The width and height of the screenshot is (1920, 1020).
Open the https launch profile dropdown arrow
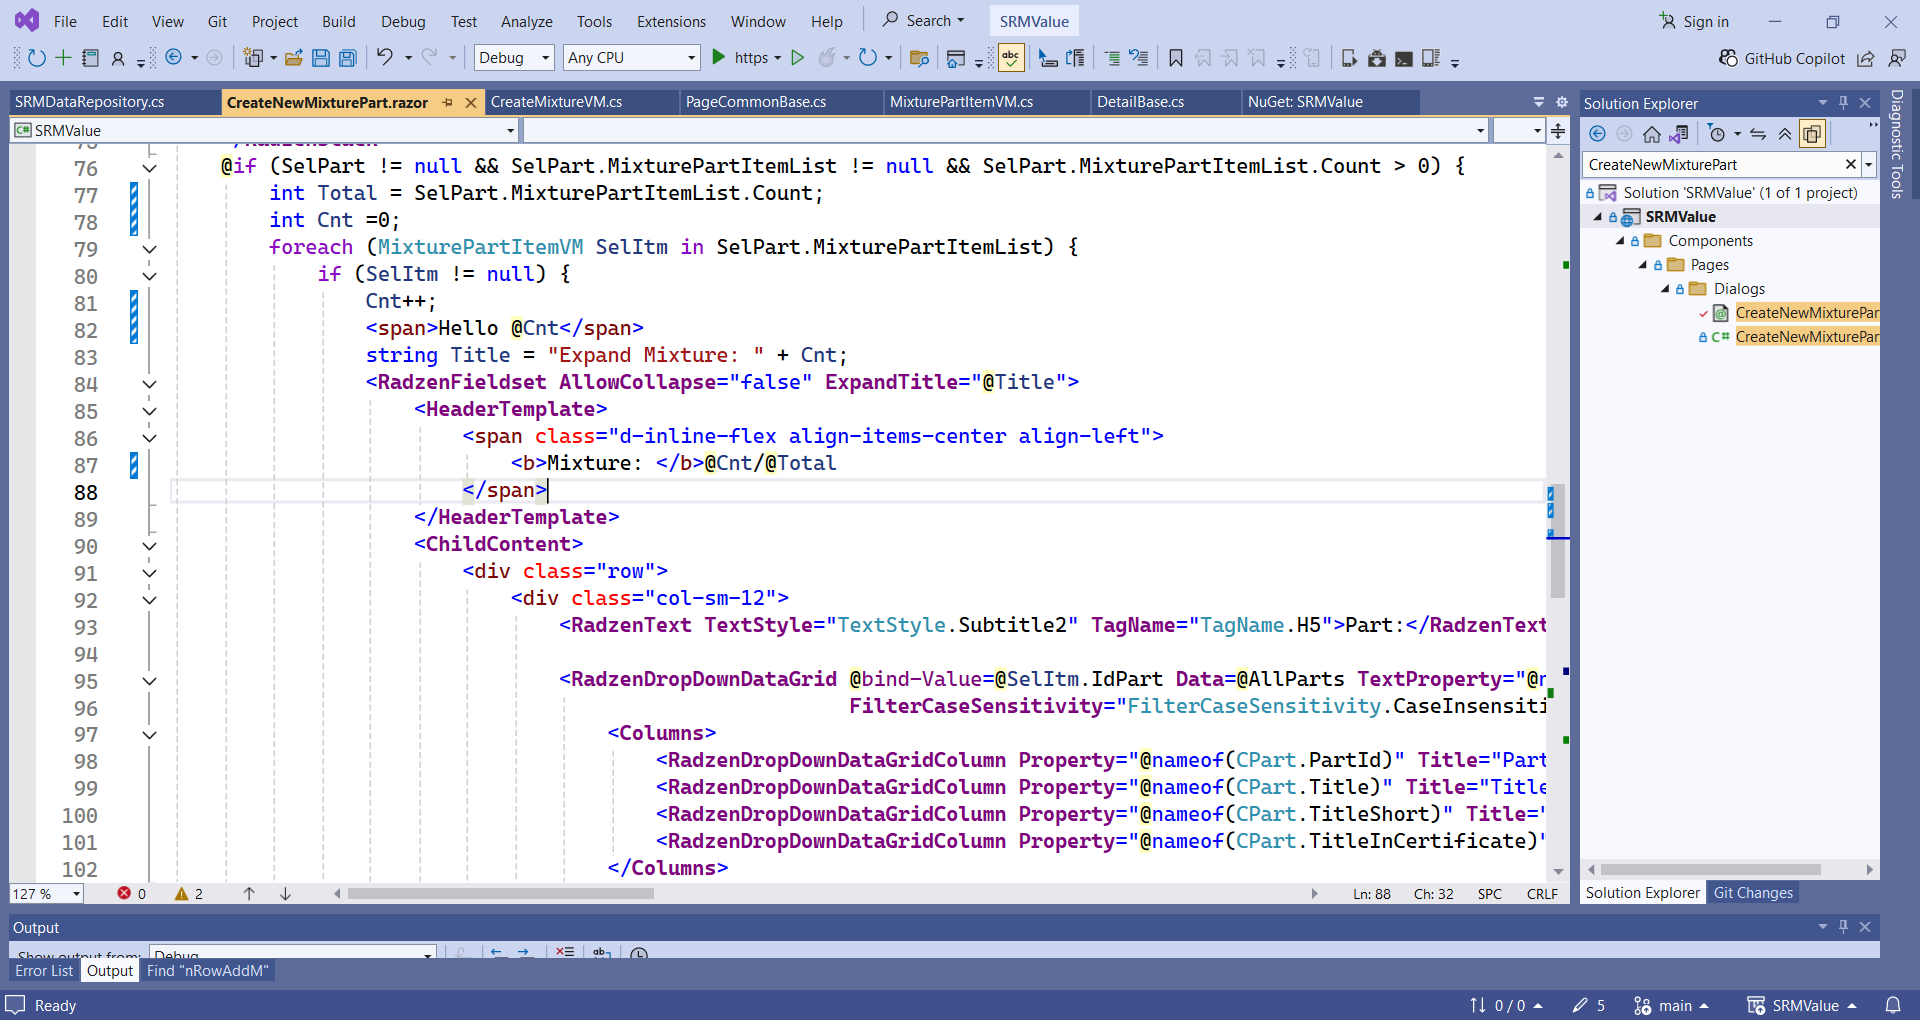[x=777, y=58]
